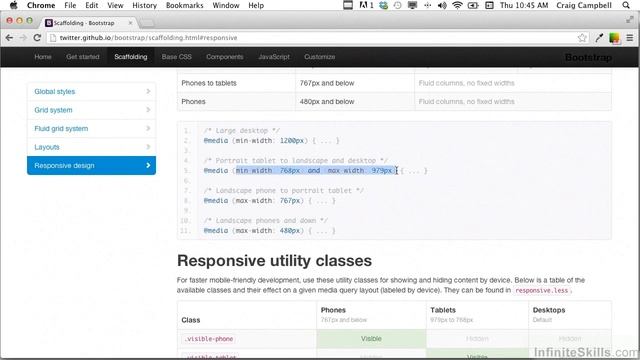
Task: Open the Get started page
Action: point(83,57)
